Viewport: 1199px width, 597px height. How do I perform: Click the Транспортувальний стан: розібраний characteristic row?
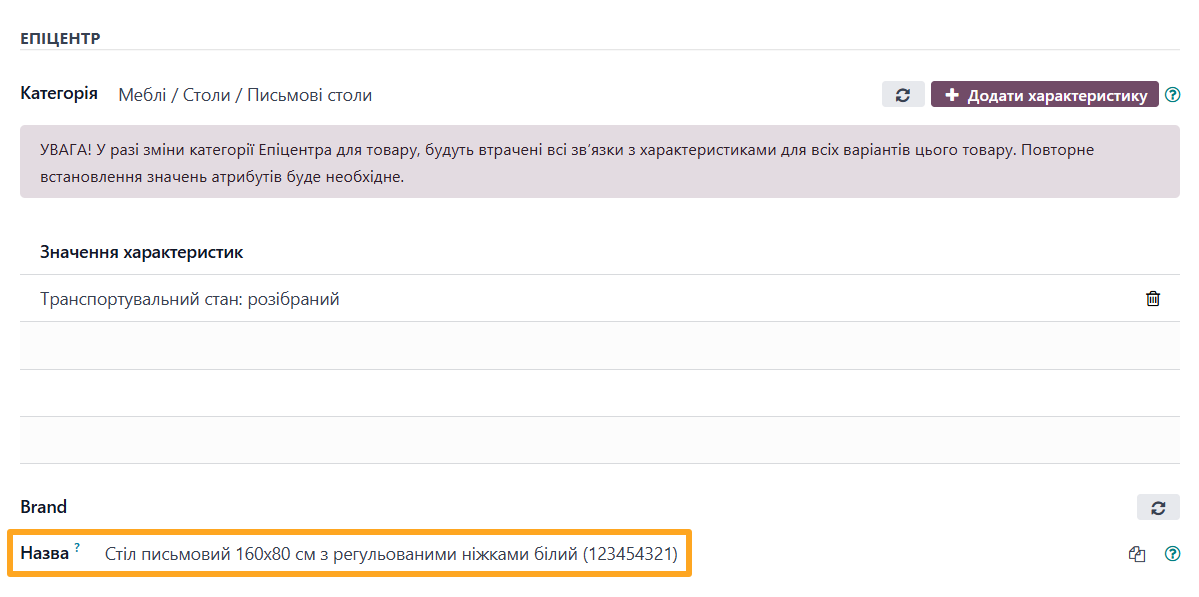[x=188, y=298]
